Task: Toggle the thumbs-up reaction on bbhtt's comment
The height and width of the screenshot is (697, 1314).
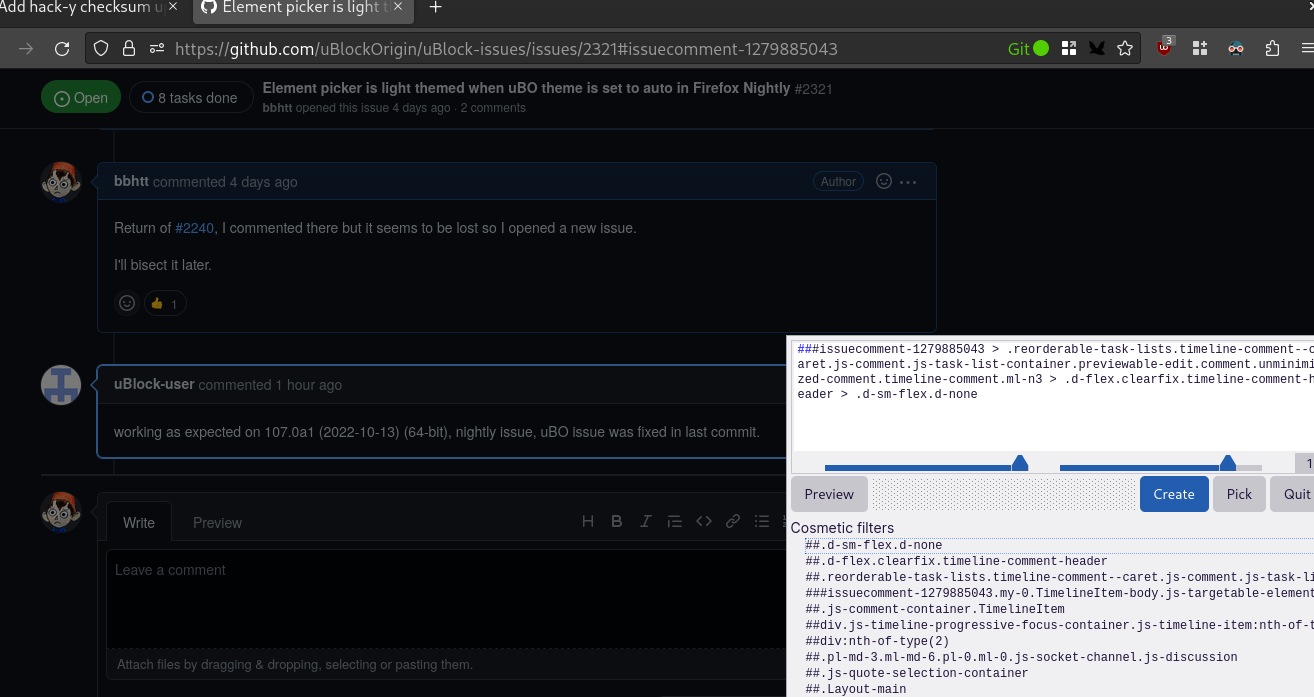Action: [x=164, y=303]
